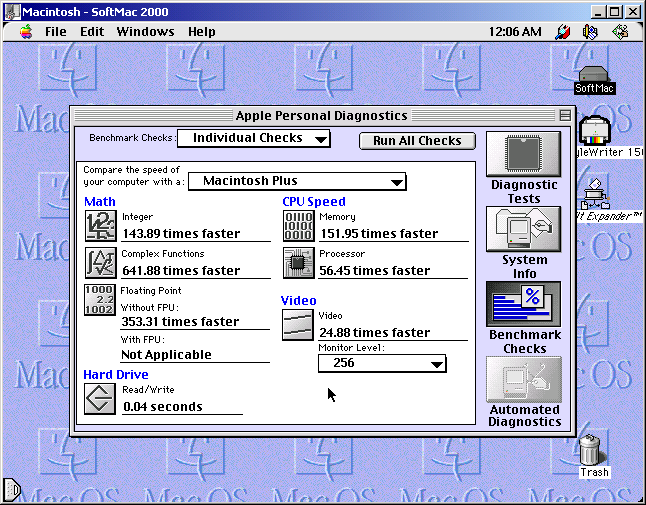Click the Run All Checks button

(x=417, y=141)
